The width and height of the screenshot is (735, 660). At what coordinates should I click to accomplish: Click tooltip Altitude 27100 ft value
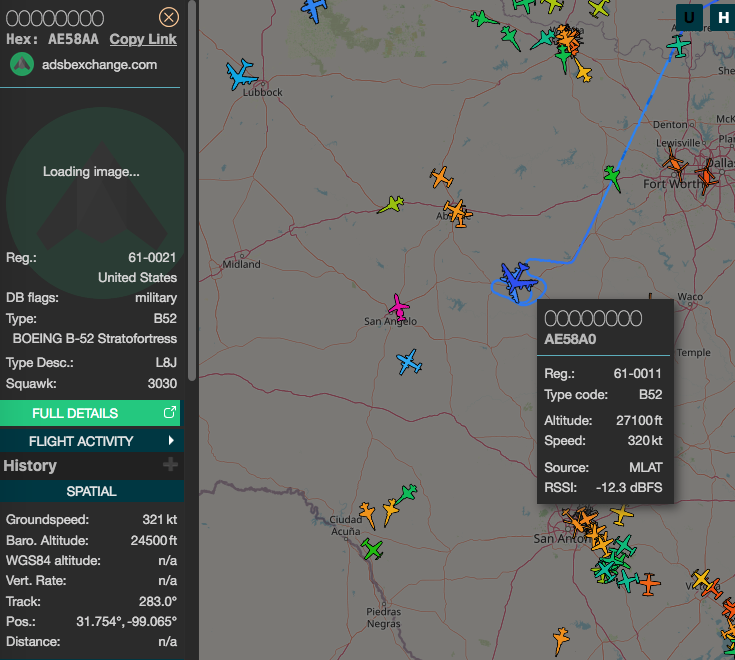[x=639, y=420]
